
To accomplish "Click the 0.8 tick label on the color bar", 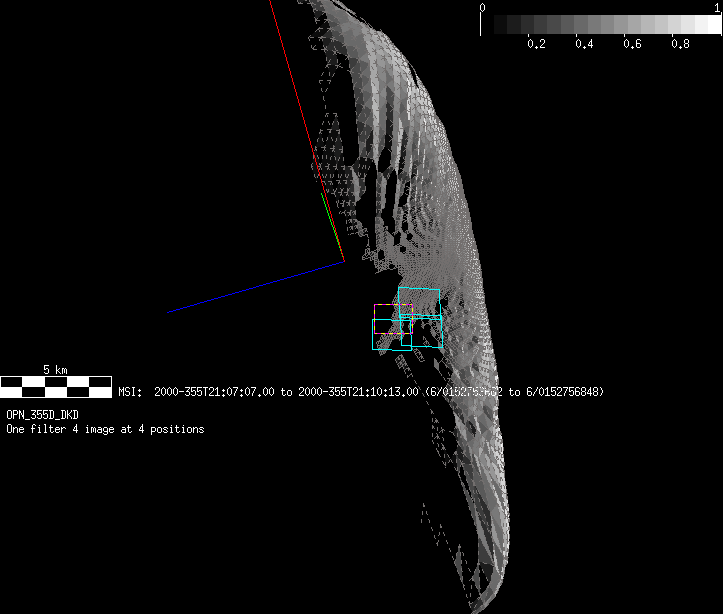I will (x=680, y=44).
